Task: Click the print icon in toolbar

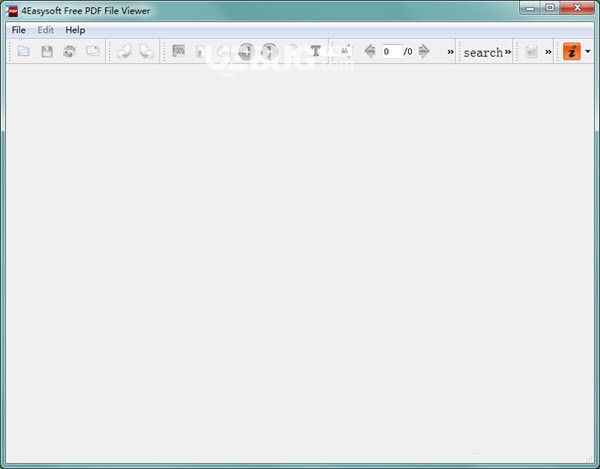Action: click(x=70, y=51)
